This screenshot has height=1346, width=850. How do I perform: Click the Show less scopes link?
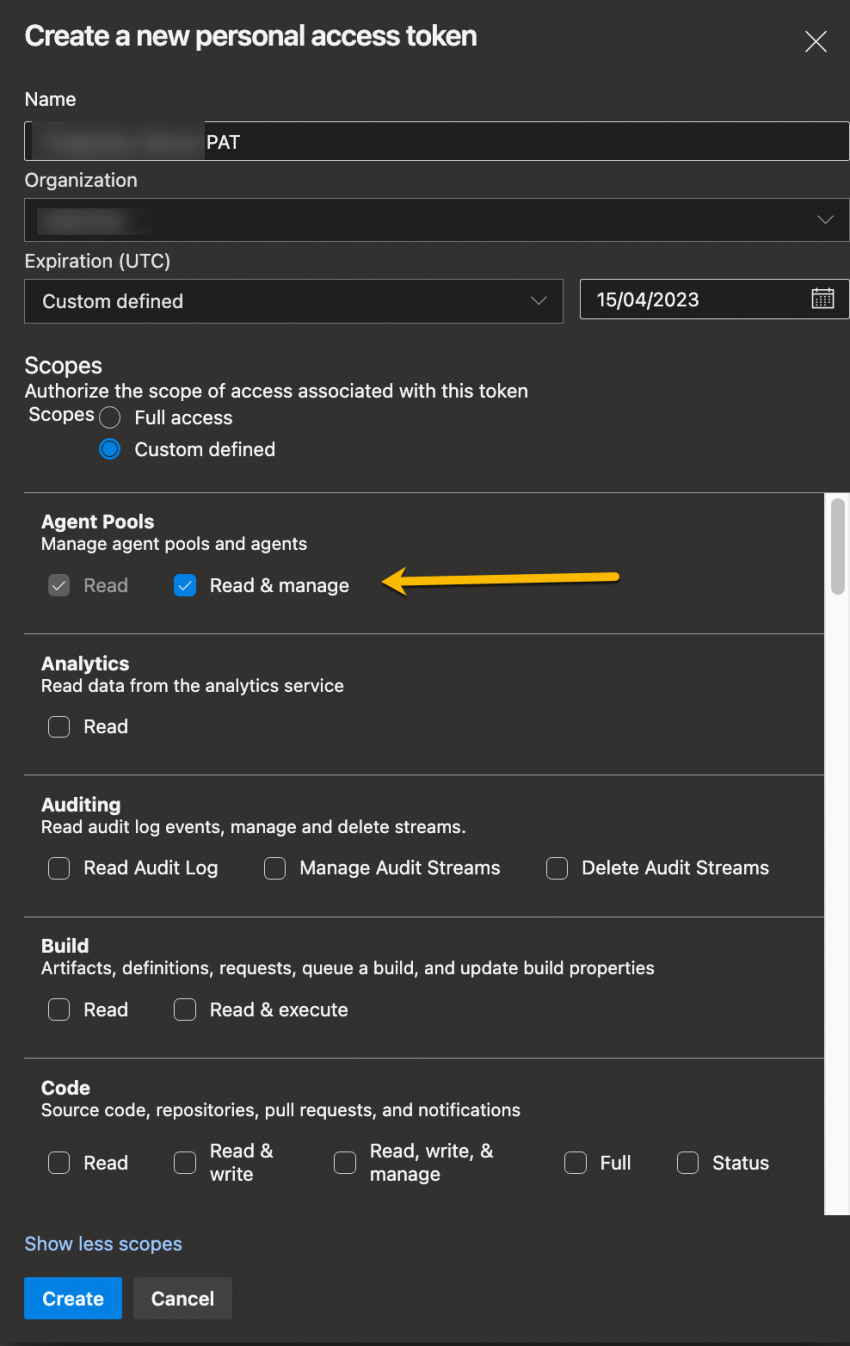coord(103,1243)
